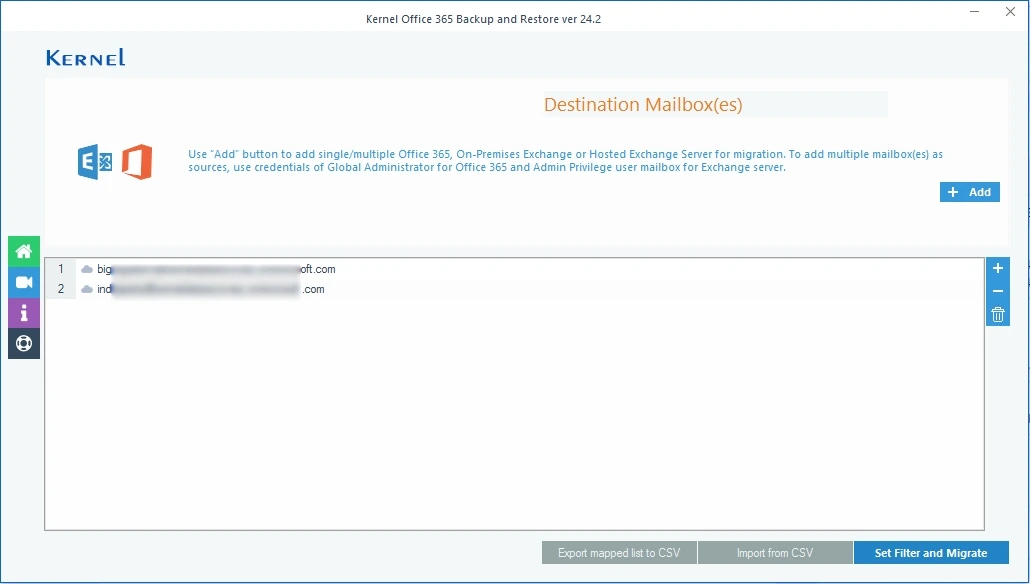The height and width of the screenshot is (584, 1030).
Task: Click cloud icon in row 2
Action: (x=87, y=289)
